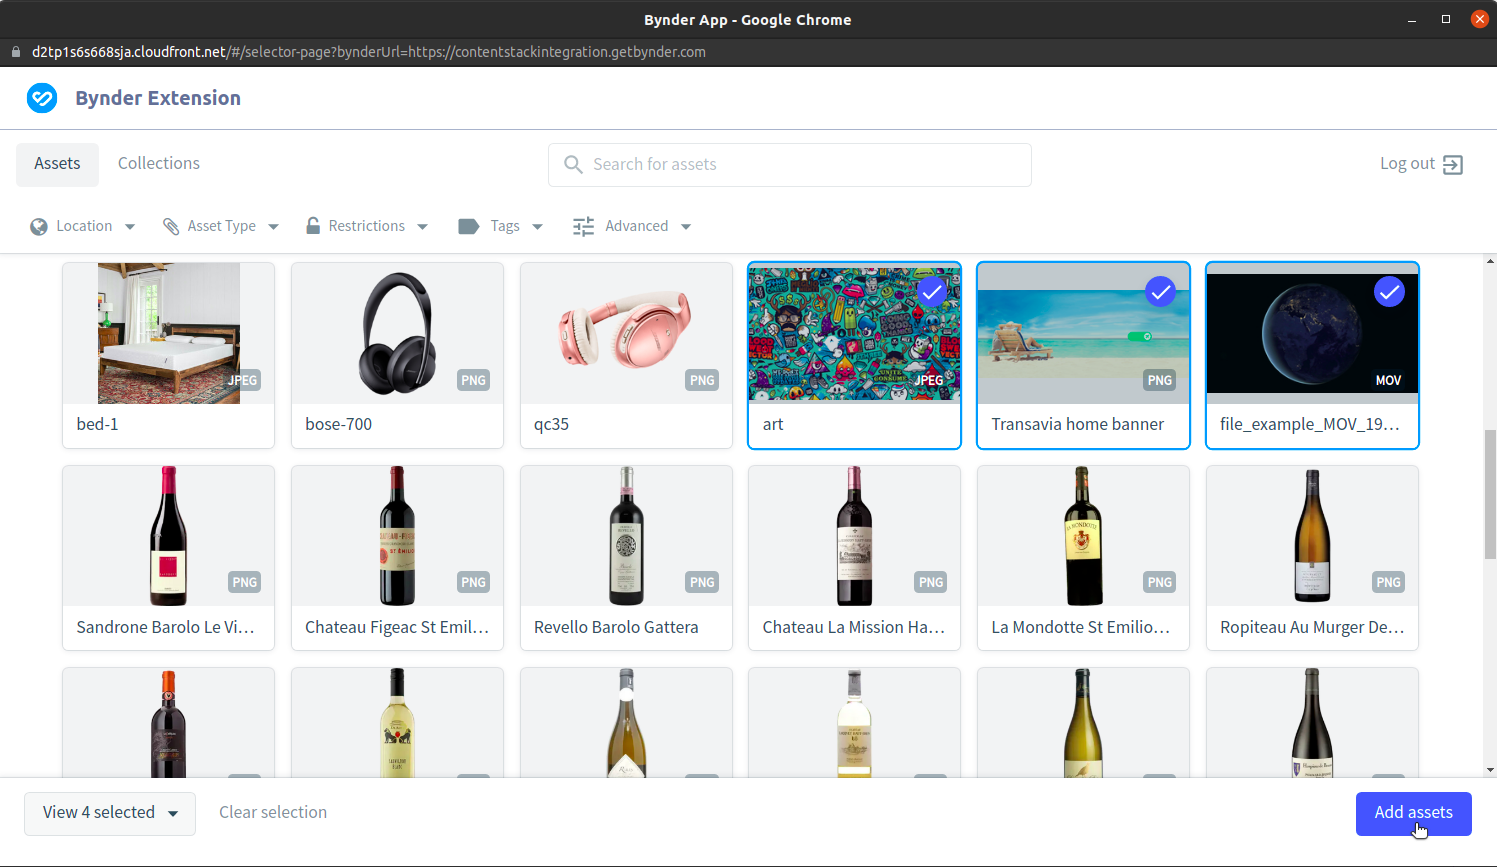Click the Bynder logo icon
Viewport: 1497px width, 867px height.
click(42, 98)
